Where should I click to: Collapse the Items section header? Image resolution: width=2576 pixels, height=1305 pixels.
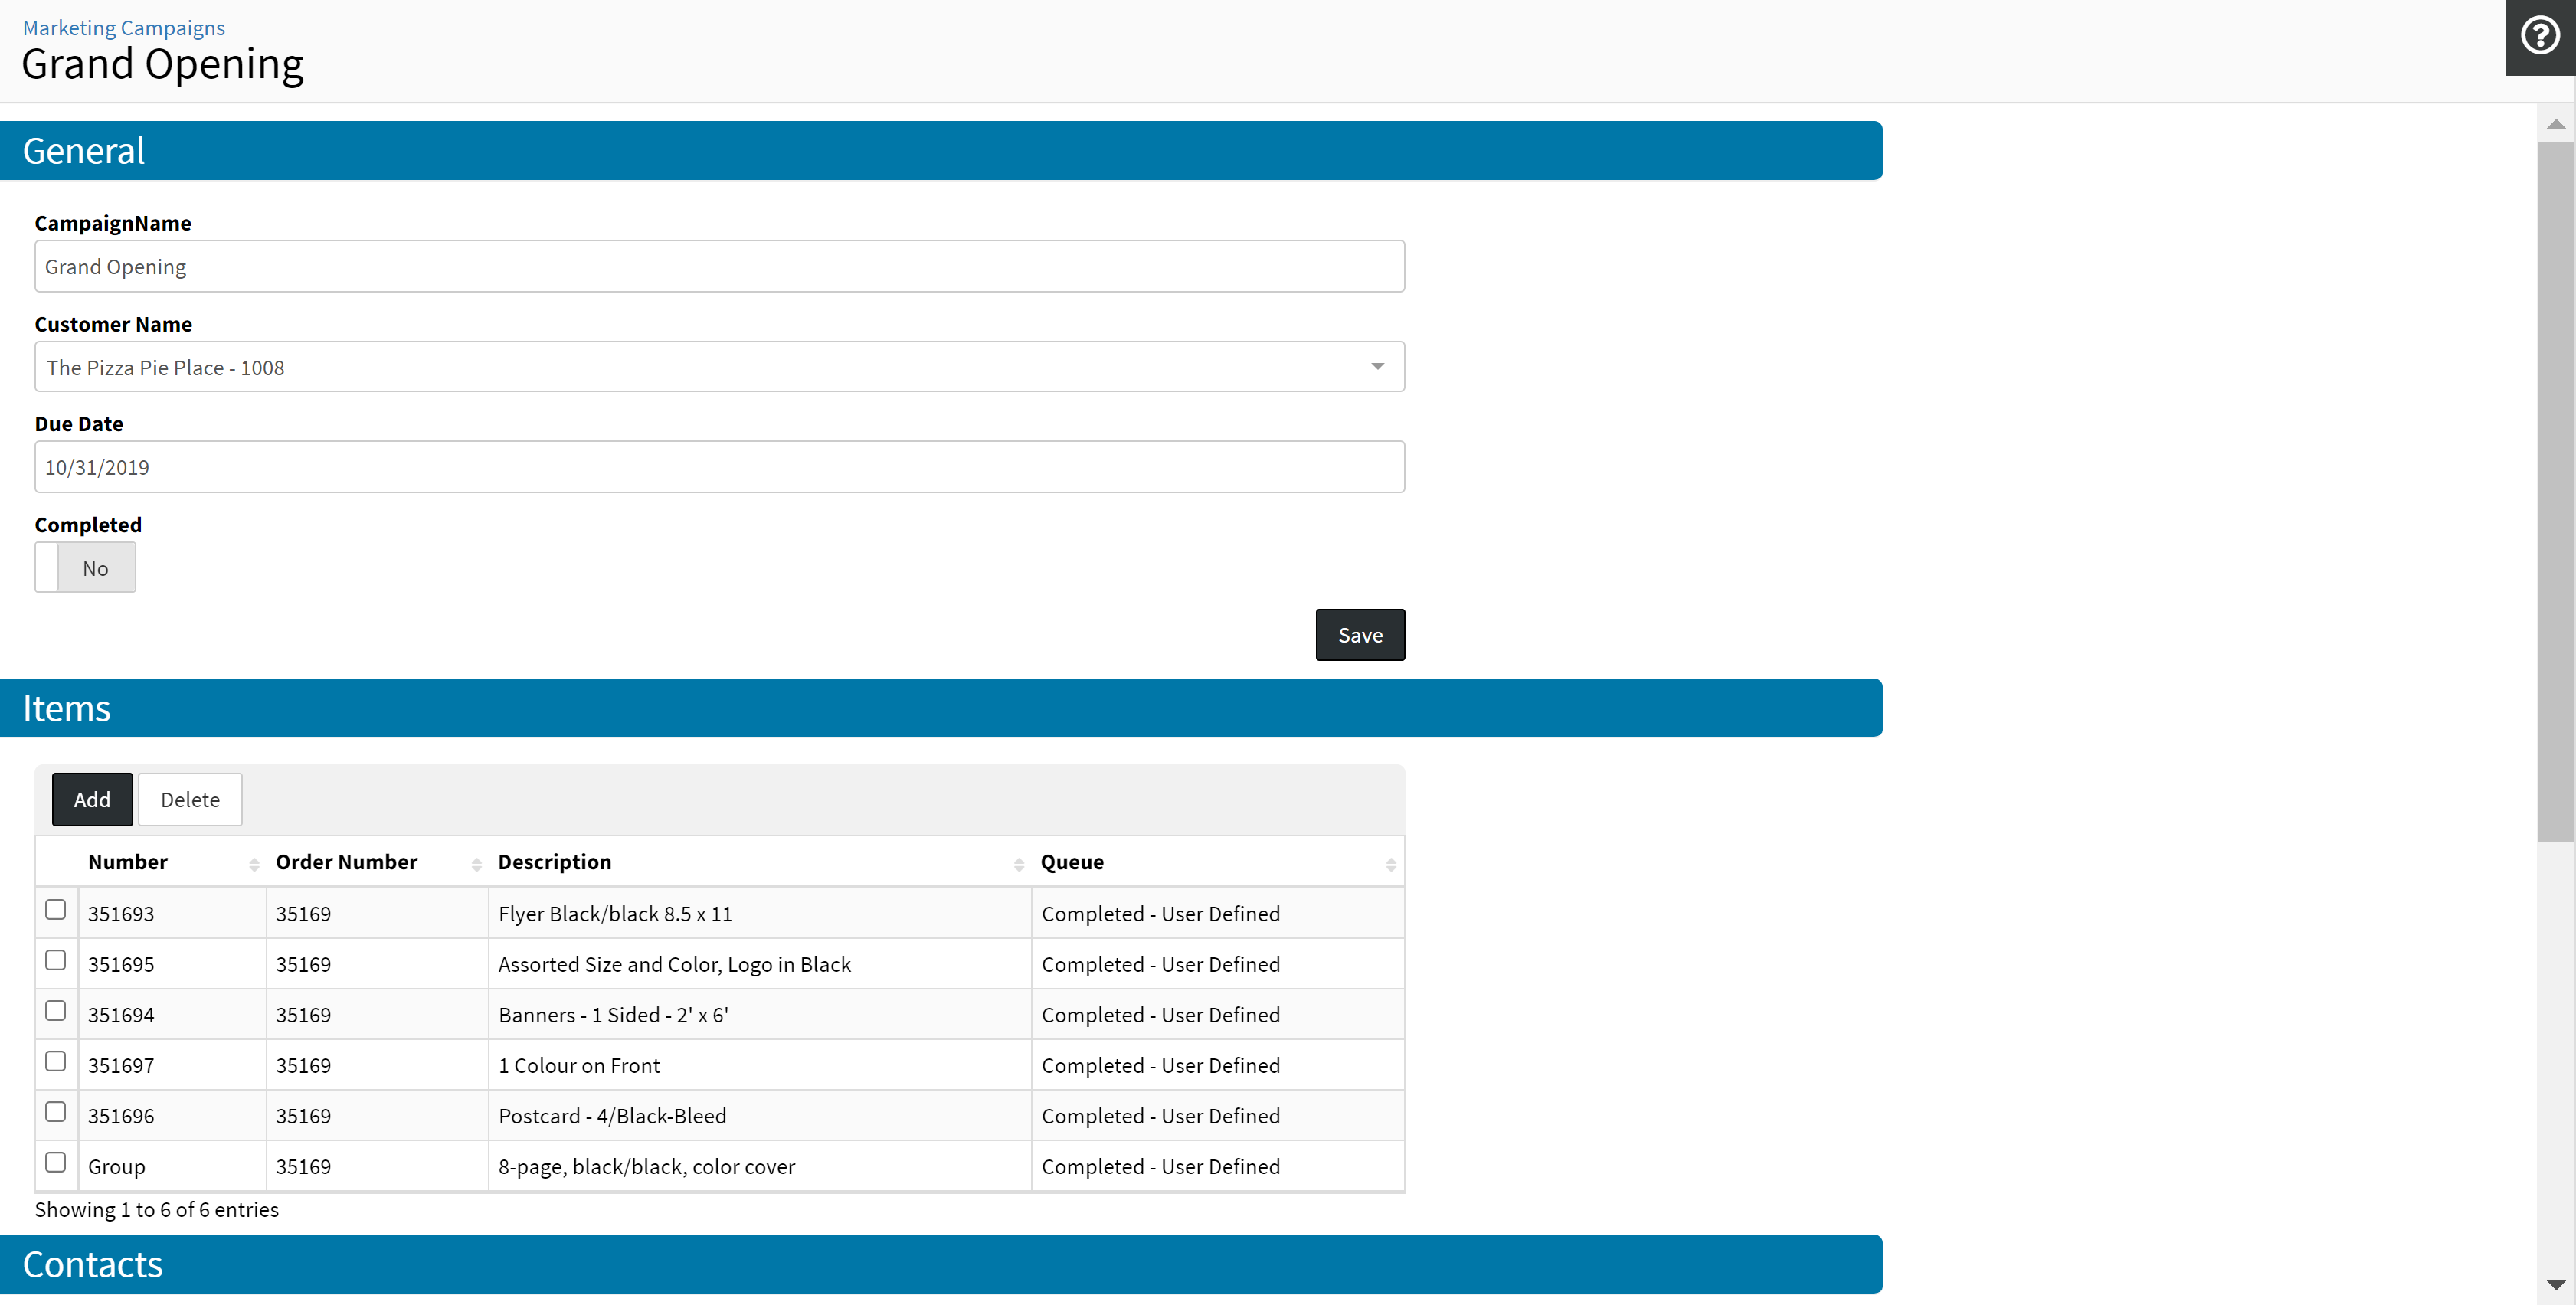(940, 708)
